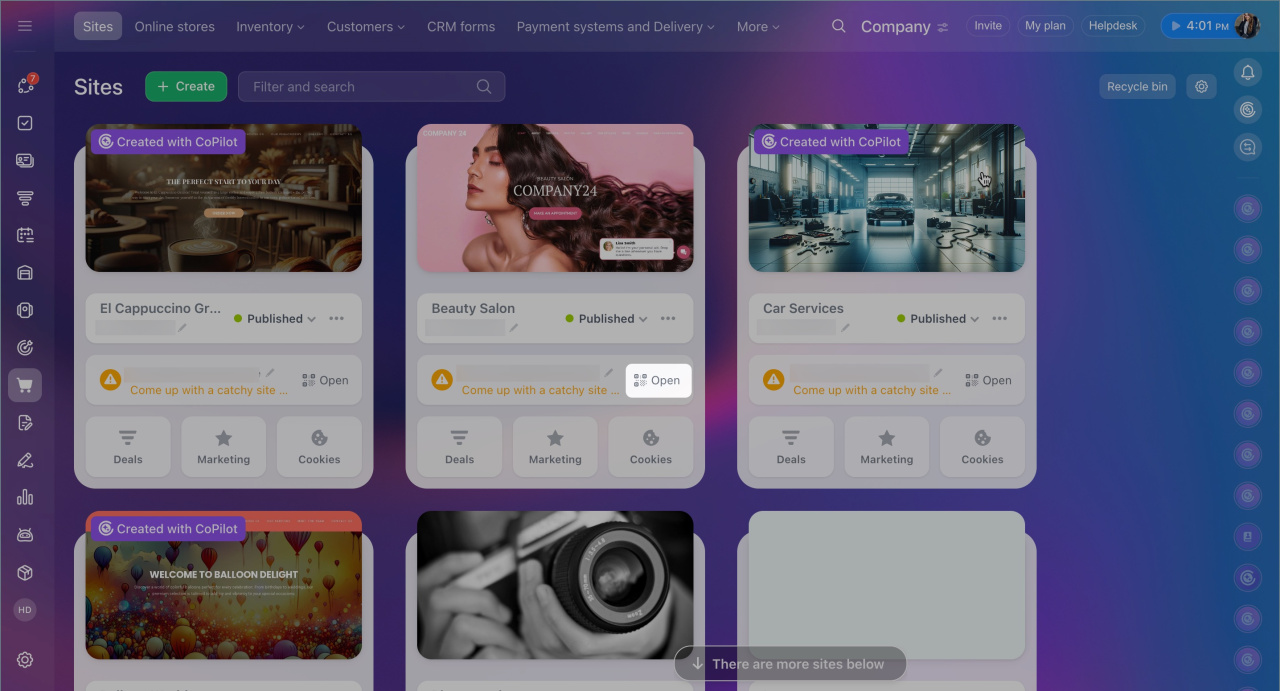
Task: Click the green Create button
Action: point(186,87)
